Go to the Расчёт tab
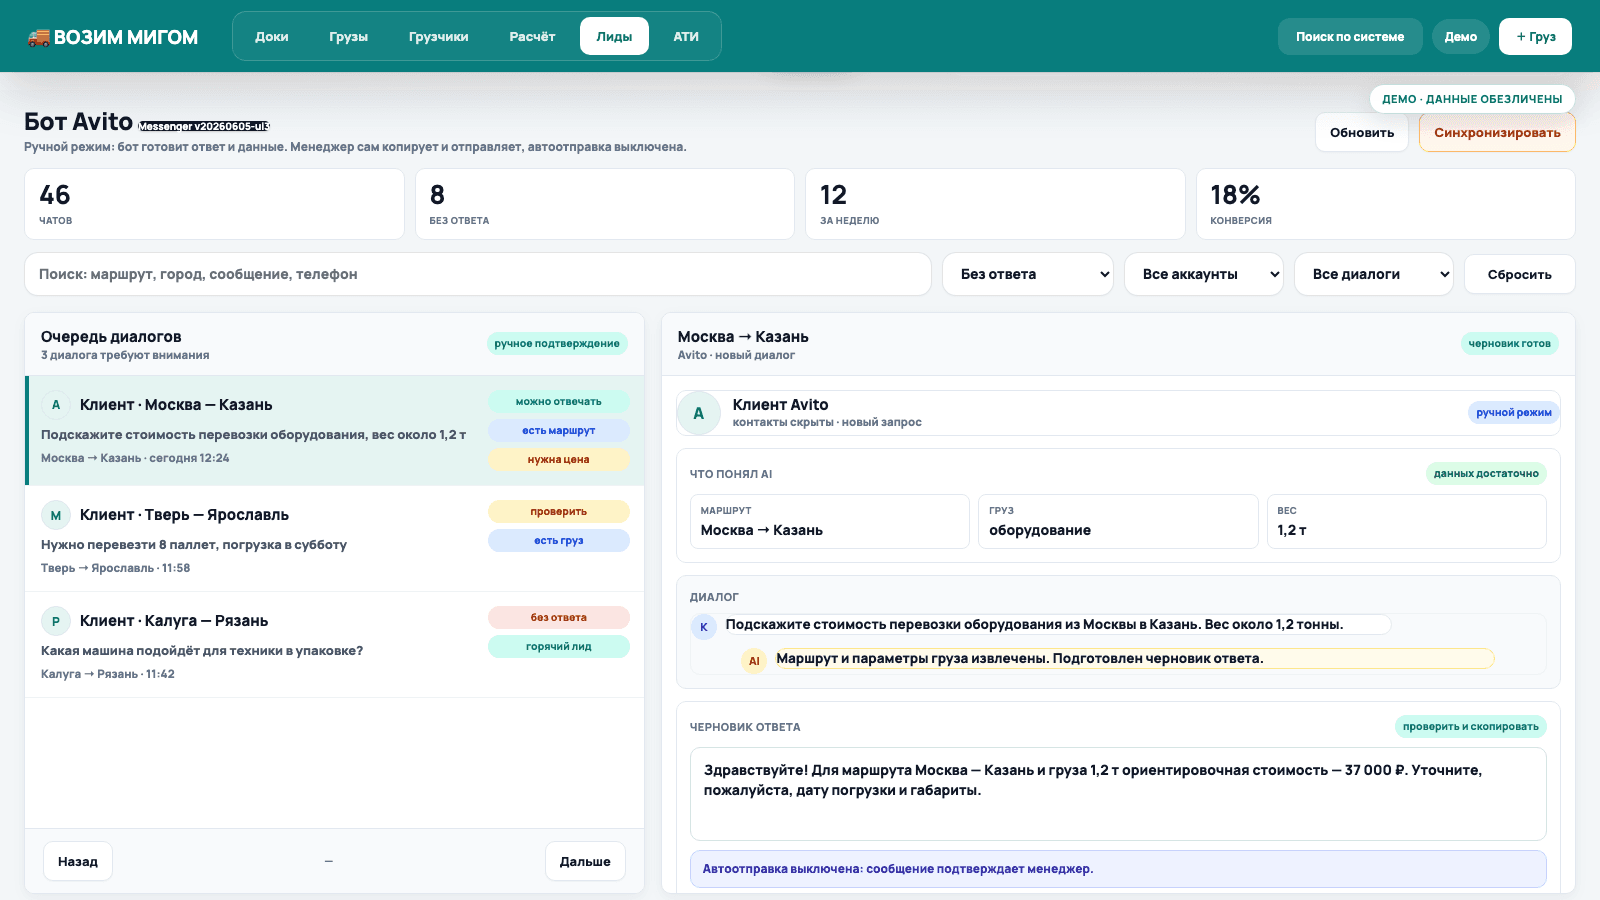 (x=532, y=36)
